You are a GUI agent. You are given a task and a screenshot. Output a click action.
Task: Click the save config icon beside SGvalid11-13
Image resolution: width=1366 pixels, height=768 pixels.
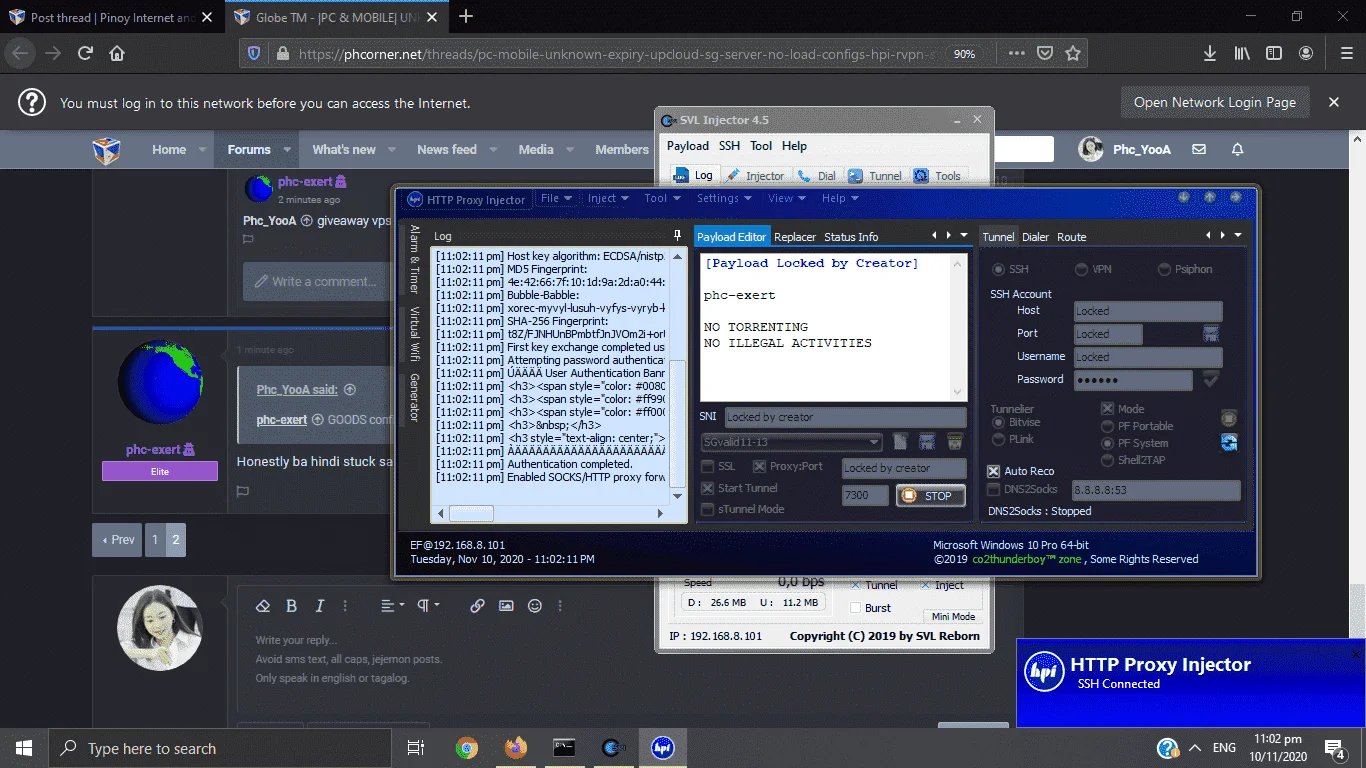pyautogui.click(x=927, y=441)
